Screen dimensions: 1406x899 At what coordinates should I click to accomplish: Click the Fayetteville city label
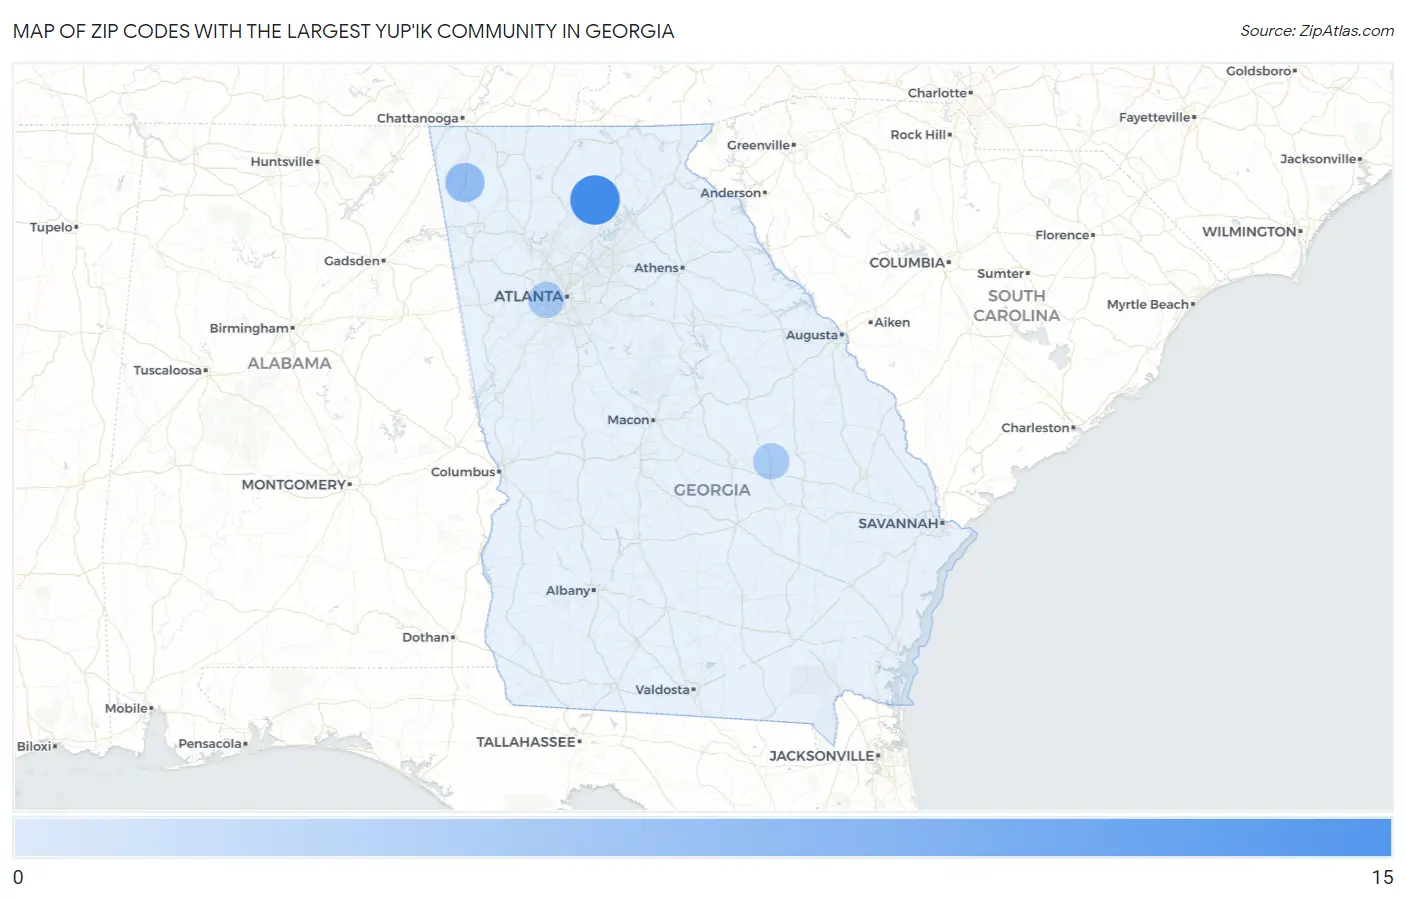[x=1154, y=118]
